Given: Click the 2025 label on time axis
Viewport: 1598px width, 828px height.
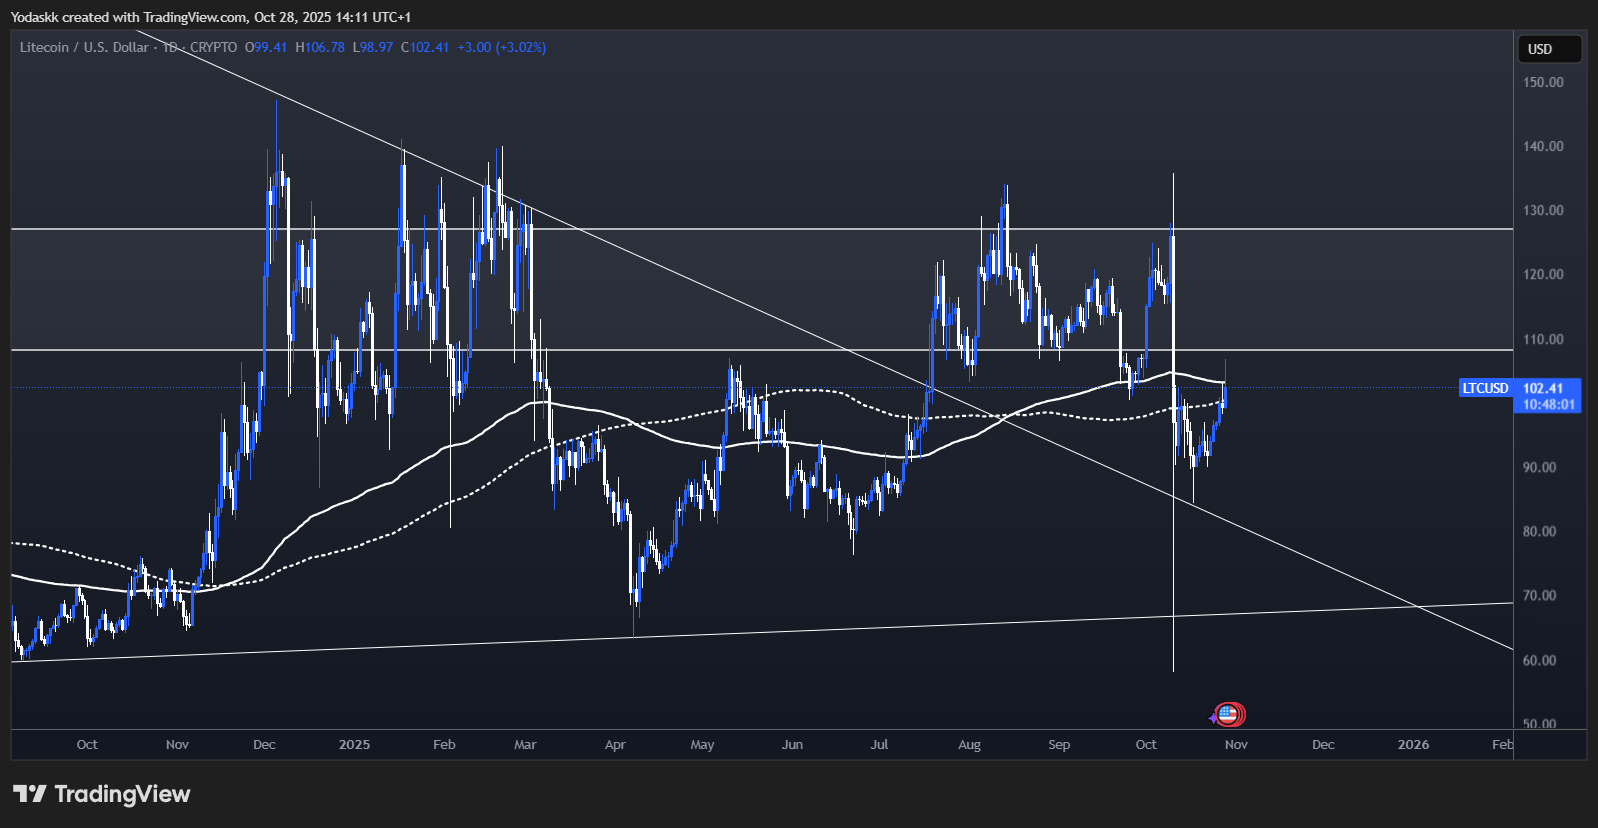Looking at the screenshot, I should [x=354, y=744].
